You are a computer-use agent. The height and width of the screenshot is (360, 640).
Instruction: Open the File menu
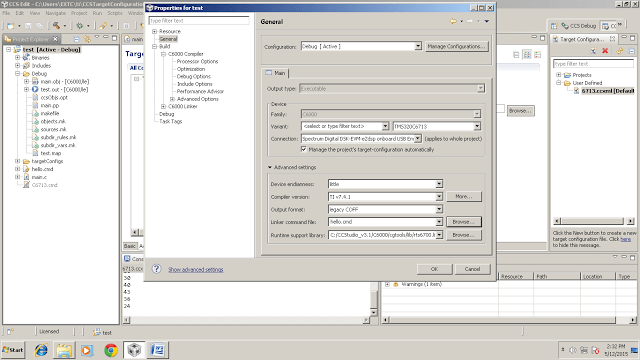pos(7,13)
